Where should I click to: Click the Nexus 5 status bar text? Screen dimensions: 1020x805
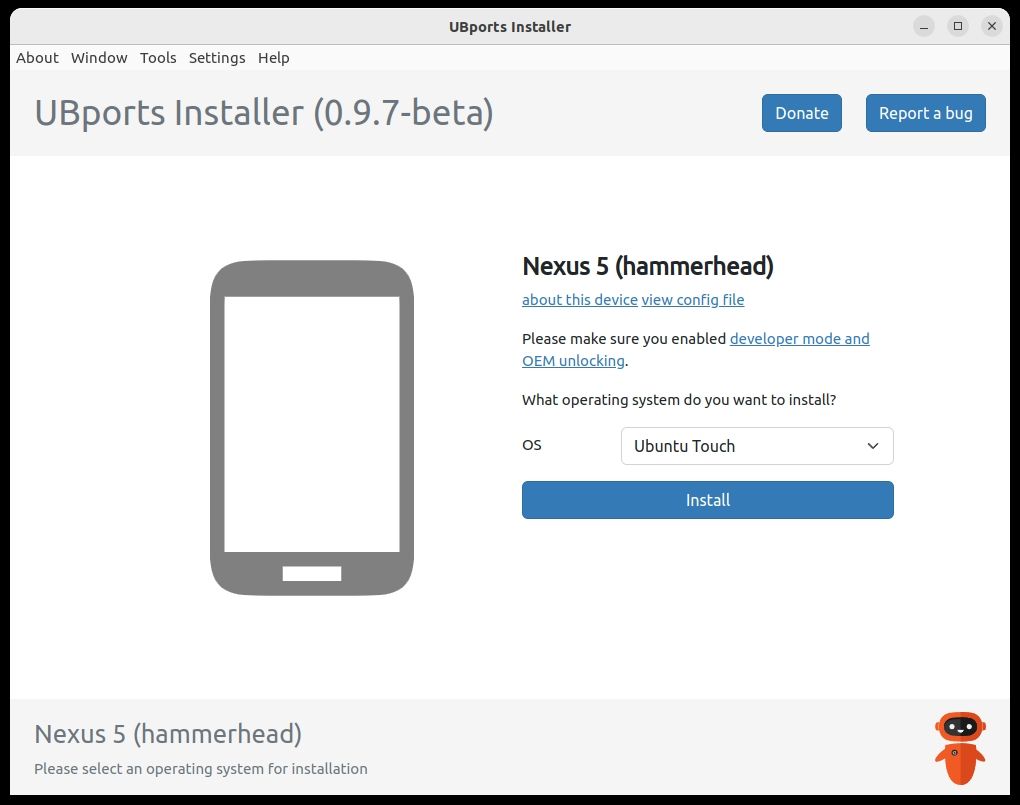pos(166,734)
